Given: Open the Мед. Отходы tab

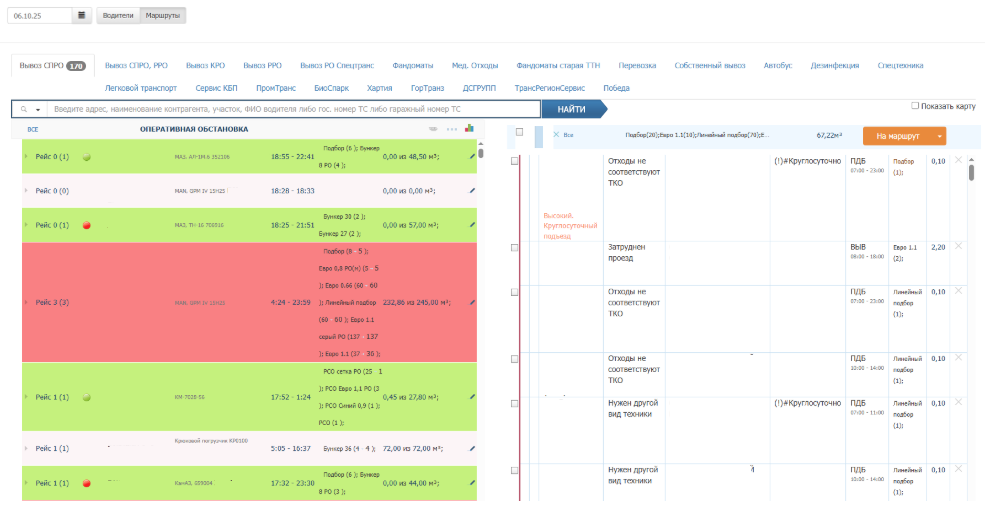Looking at the screenshot, I should (474, 66).
